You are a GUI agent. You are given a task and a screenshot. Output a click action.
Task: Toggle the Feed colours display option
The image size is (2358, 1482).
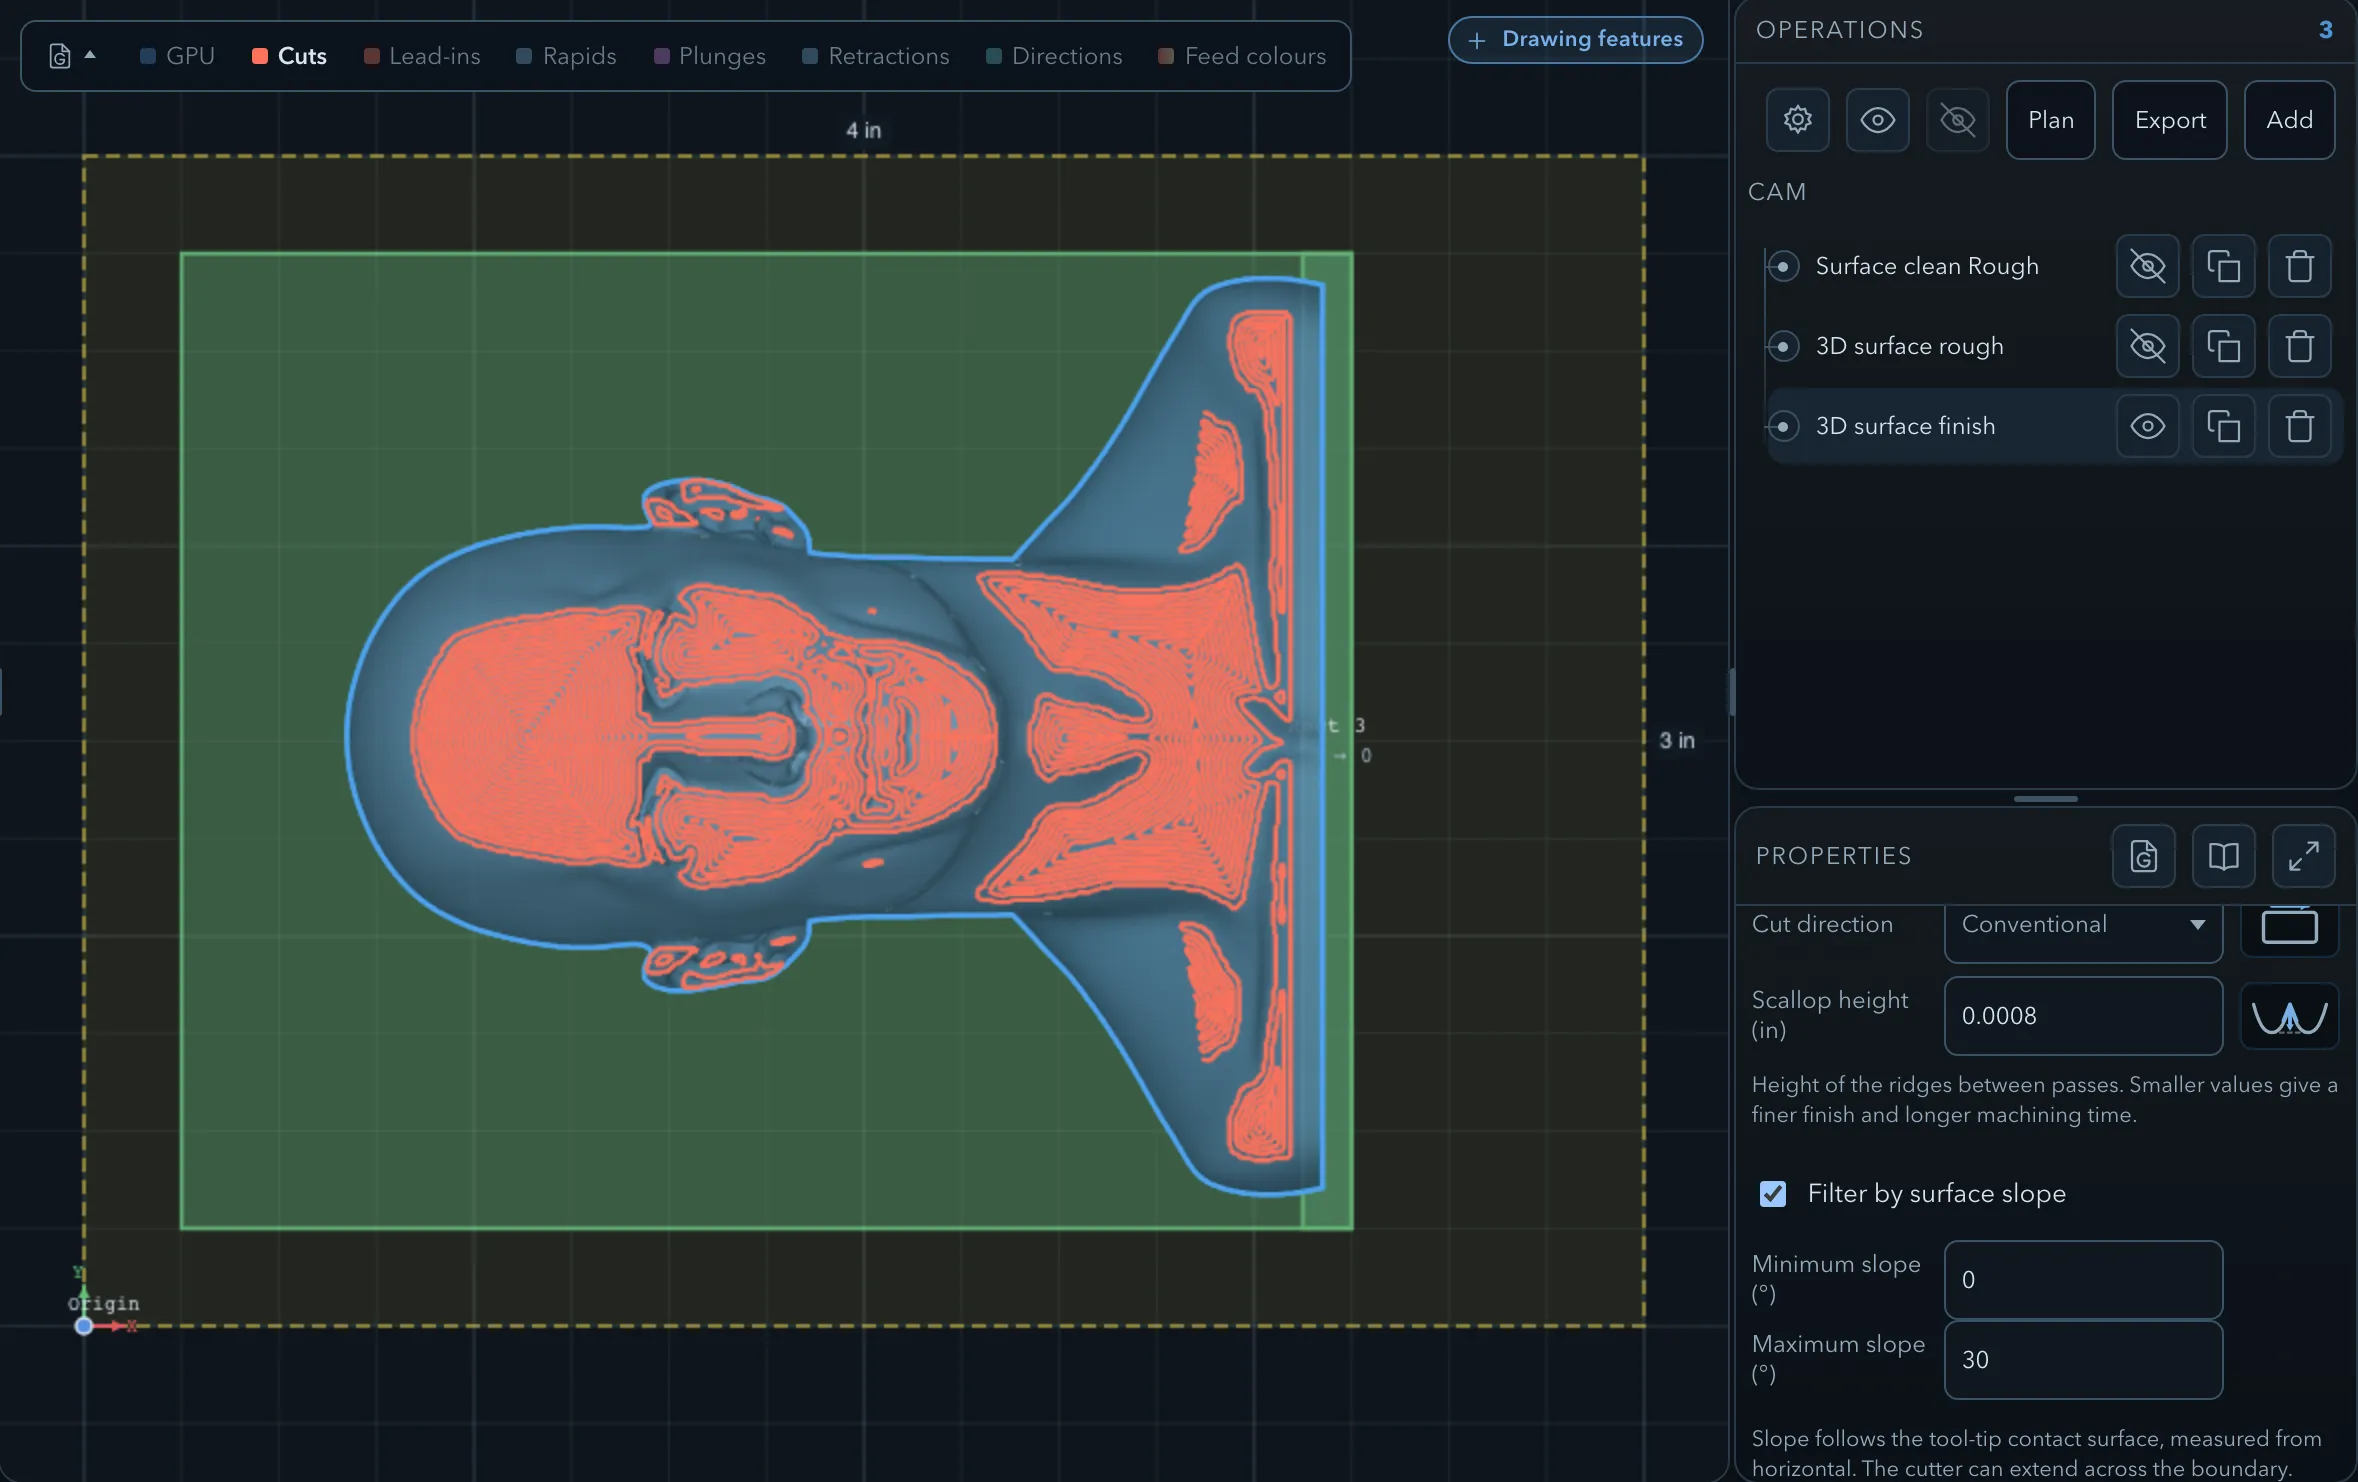(1242, 56)
